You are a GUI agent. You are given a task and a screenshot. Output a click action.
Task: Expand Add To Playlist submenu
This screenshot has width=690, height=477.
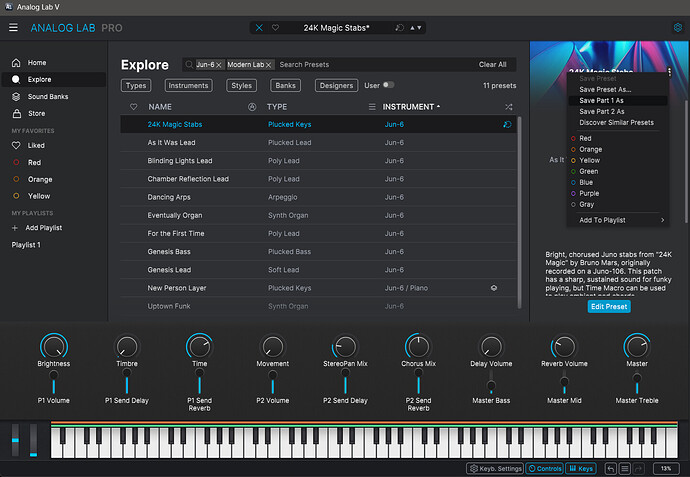620,220
